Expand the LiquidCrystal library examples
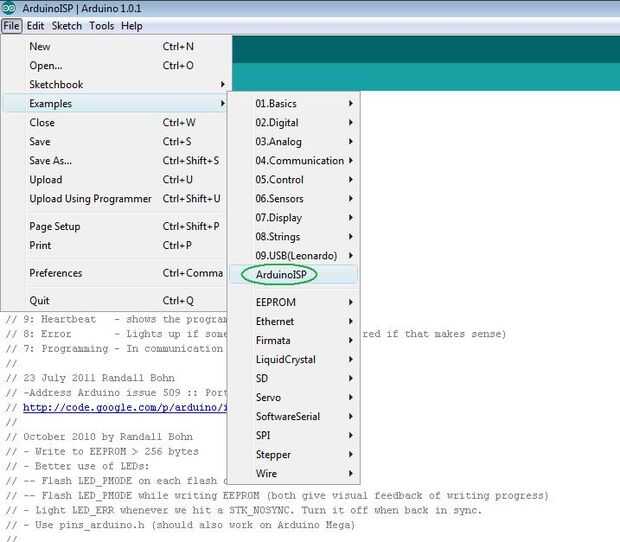Viewport: 620px width, 542px height. pyautogui.click(x=294, y=359)
